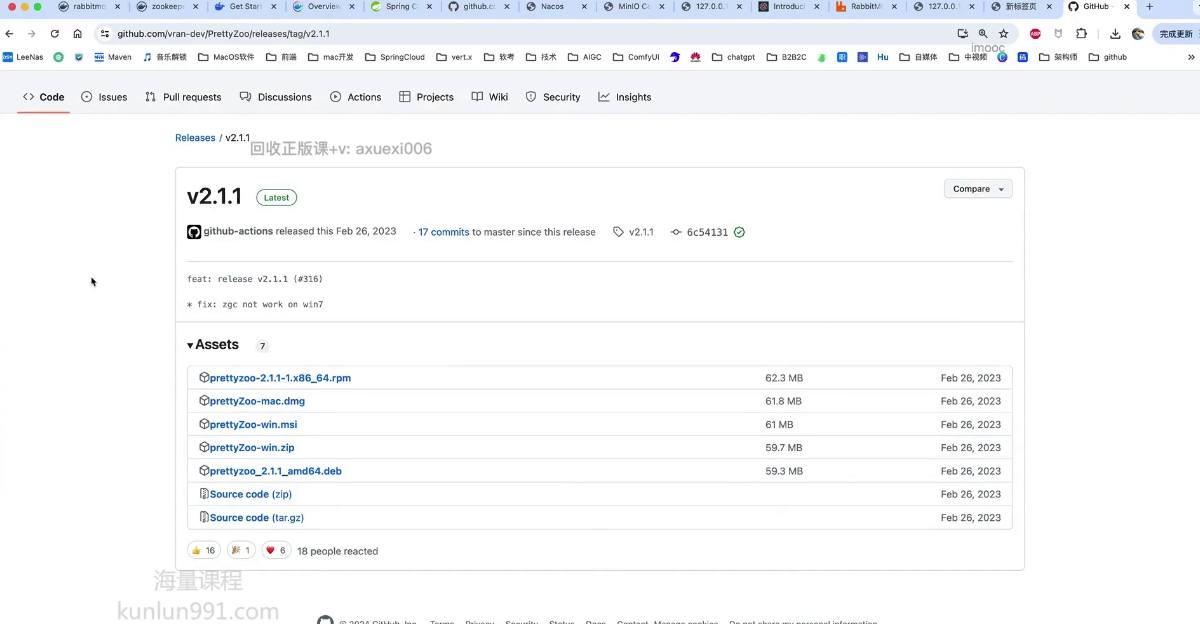Download prettyZoo-mac.dmg
Viewport: 1200px width, 624px height.
tap(257, 401)
